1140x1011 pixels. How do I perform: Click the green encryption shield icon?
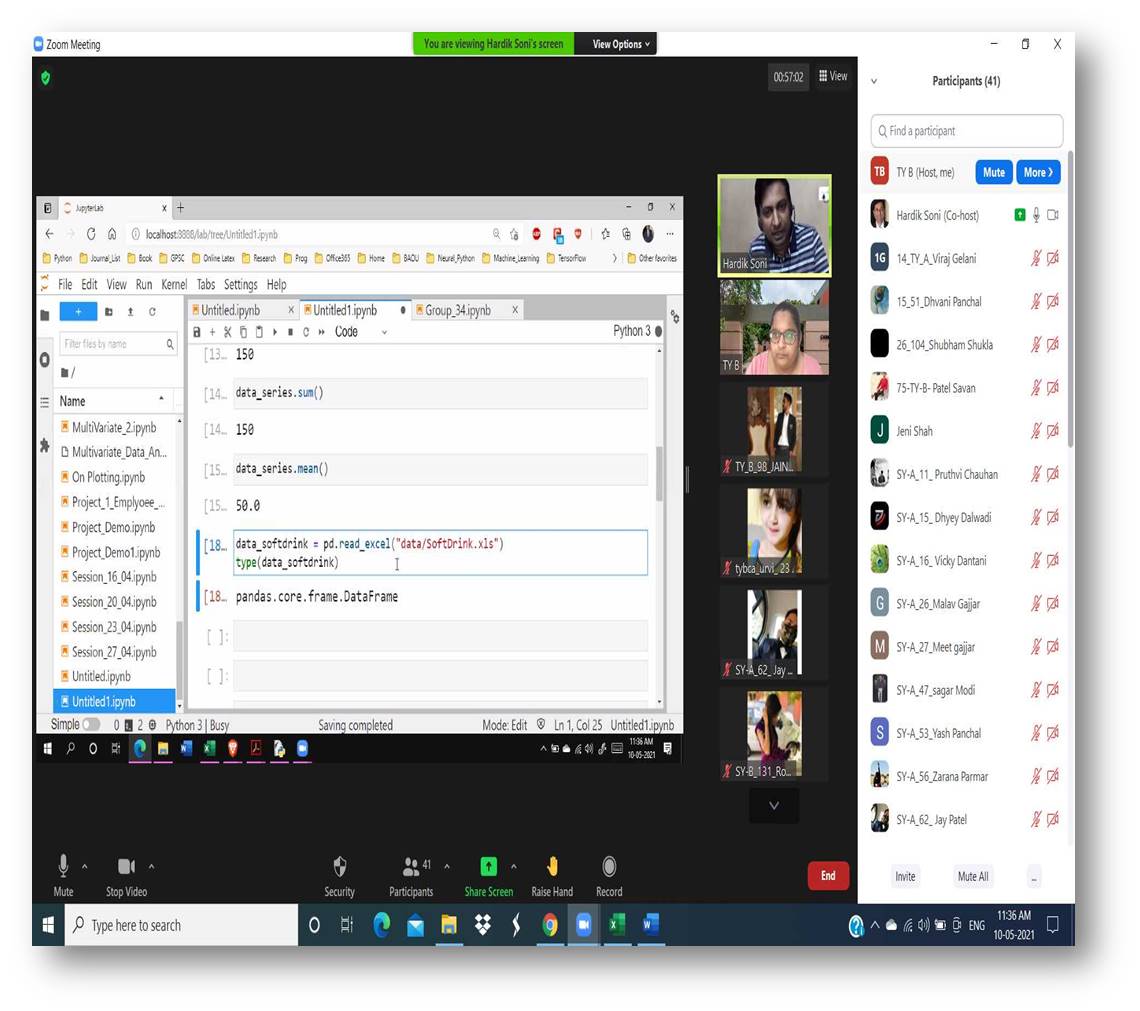pos(46,78)
